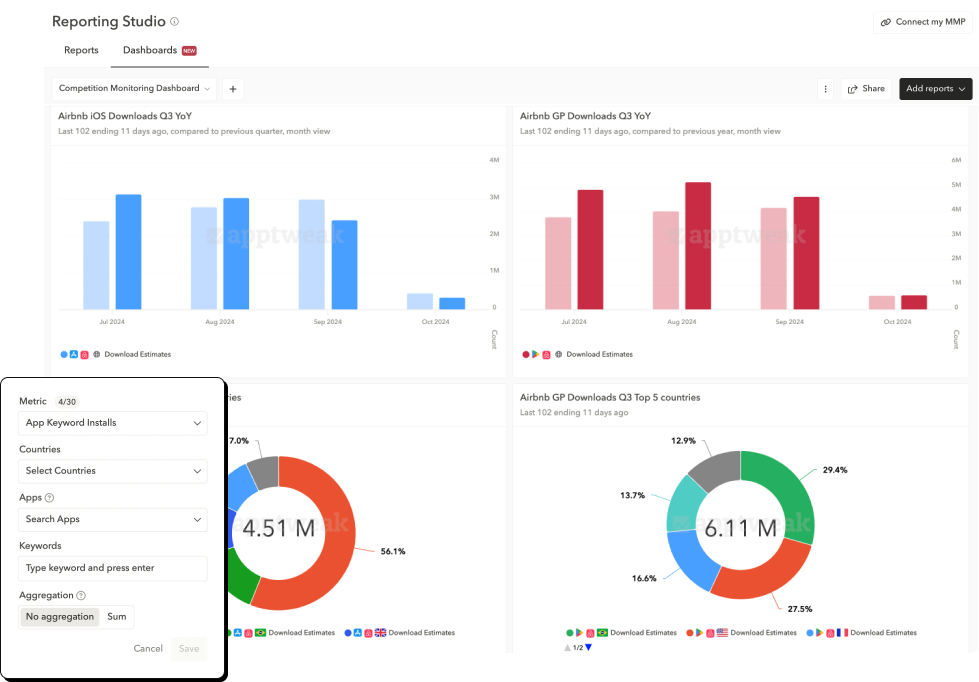Select Sum aggregation option

pyautogui.click(x=117, y=616)
